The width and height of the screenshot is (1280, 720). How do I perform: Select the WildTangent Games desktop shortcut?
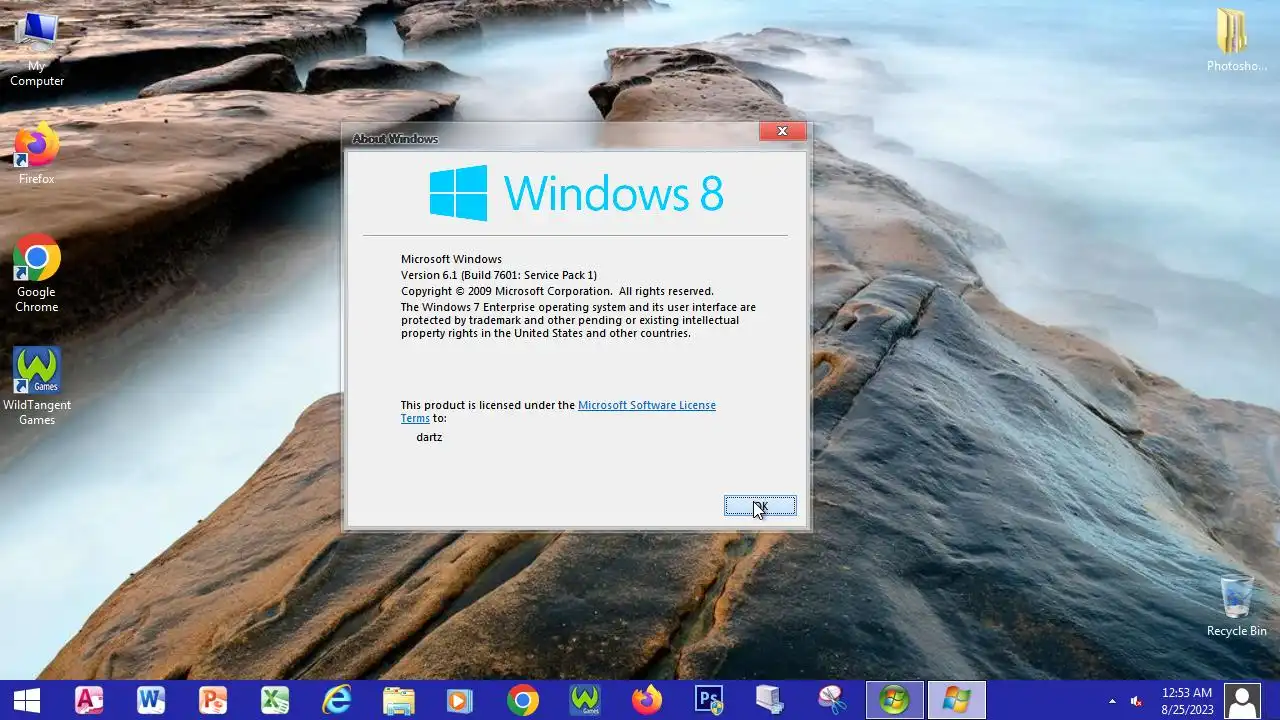(37, 387)
